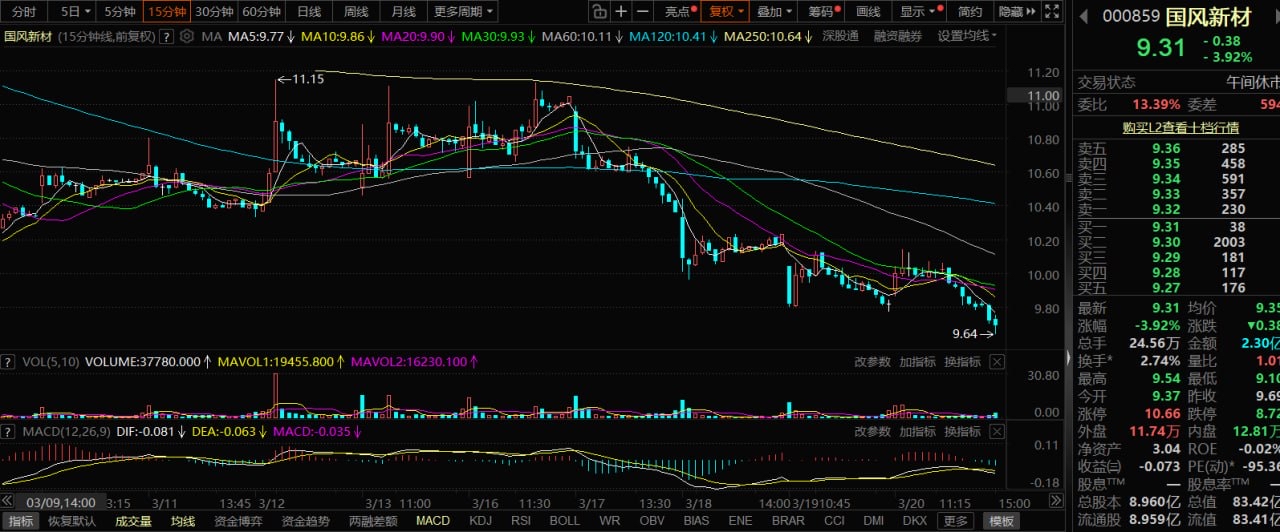Select ENE indicator
This screenshot has width=1280, height=532.
point(741,521)
